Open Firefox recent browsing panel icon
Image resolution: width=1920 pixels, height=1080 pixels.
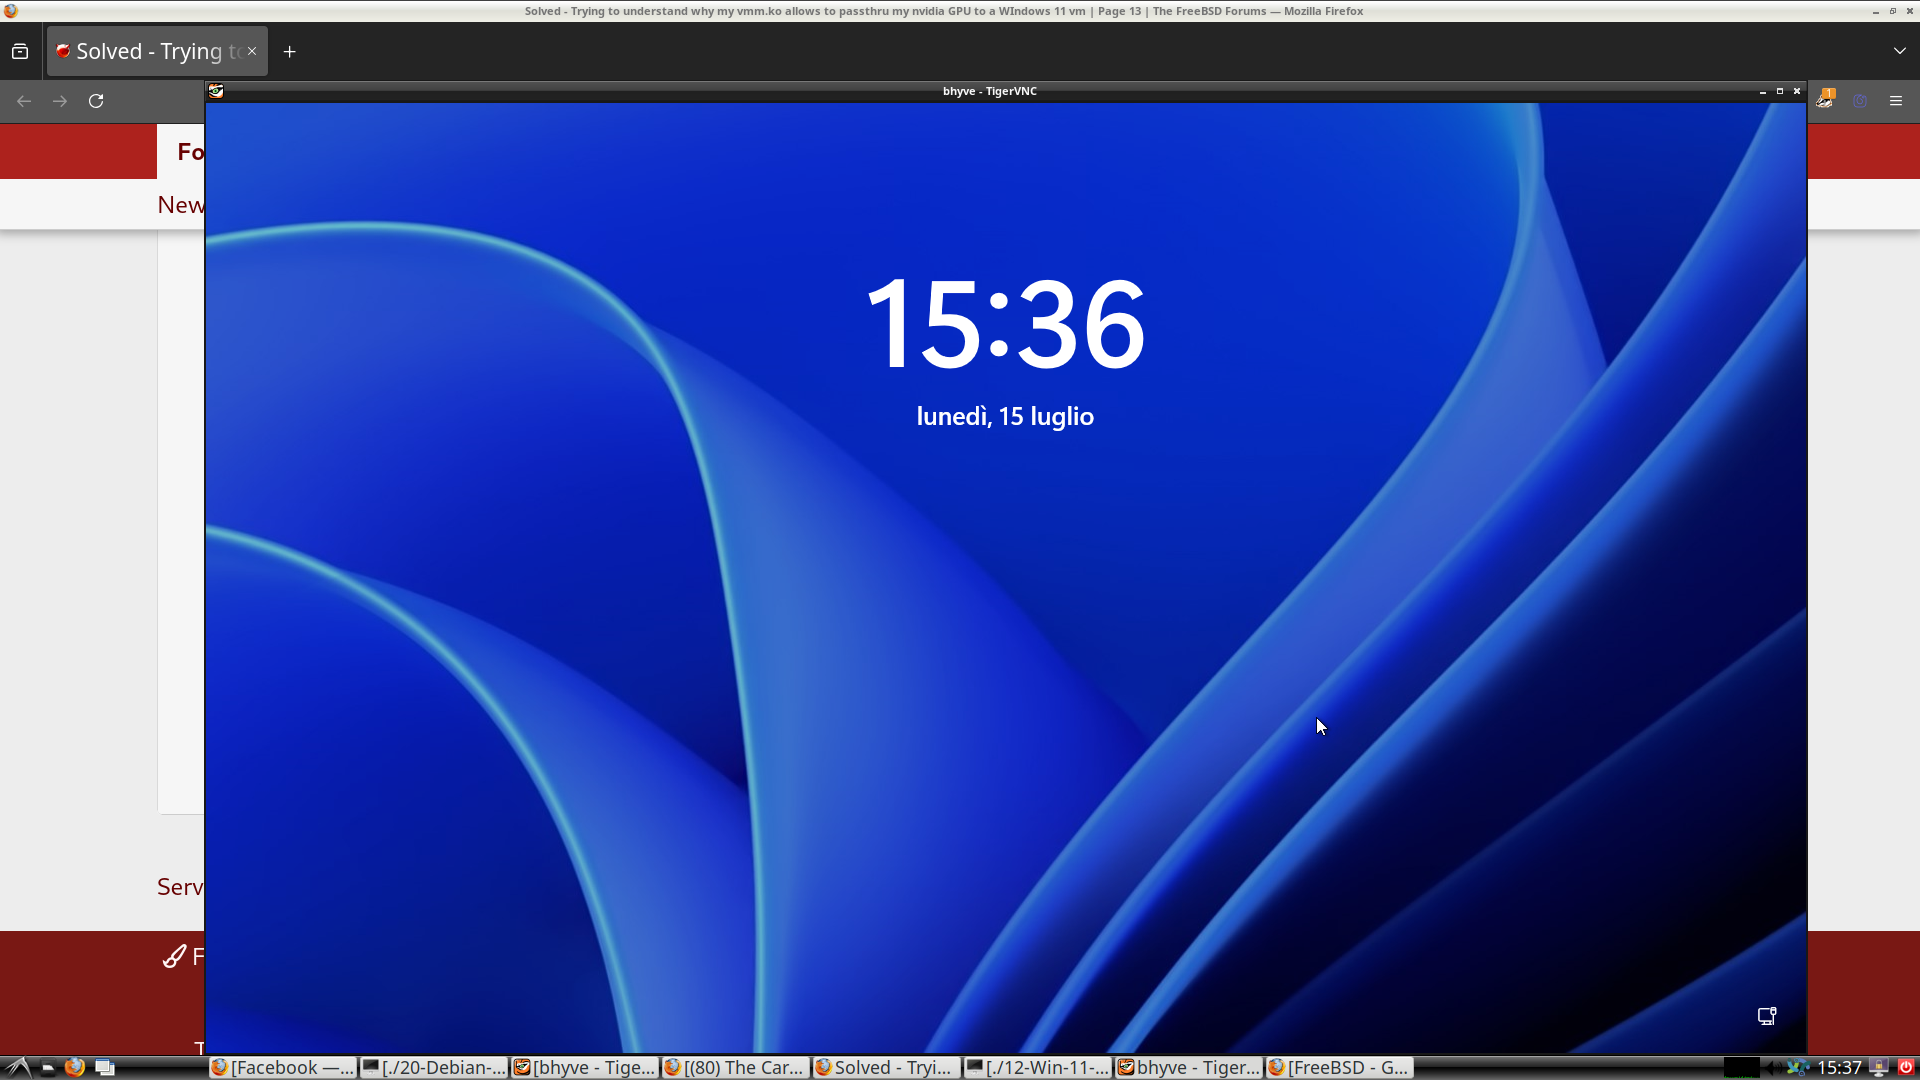(x=20, y=51)
